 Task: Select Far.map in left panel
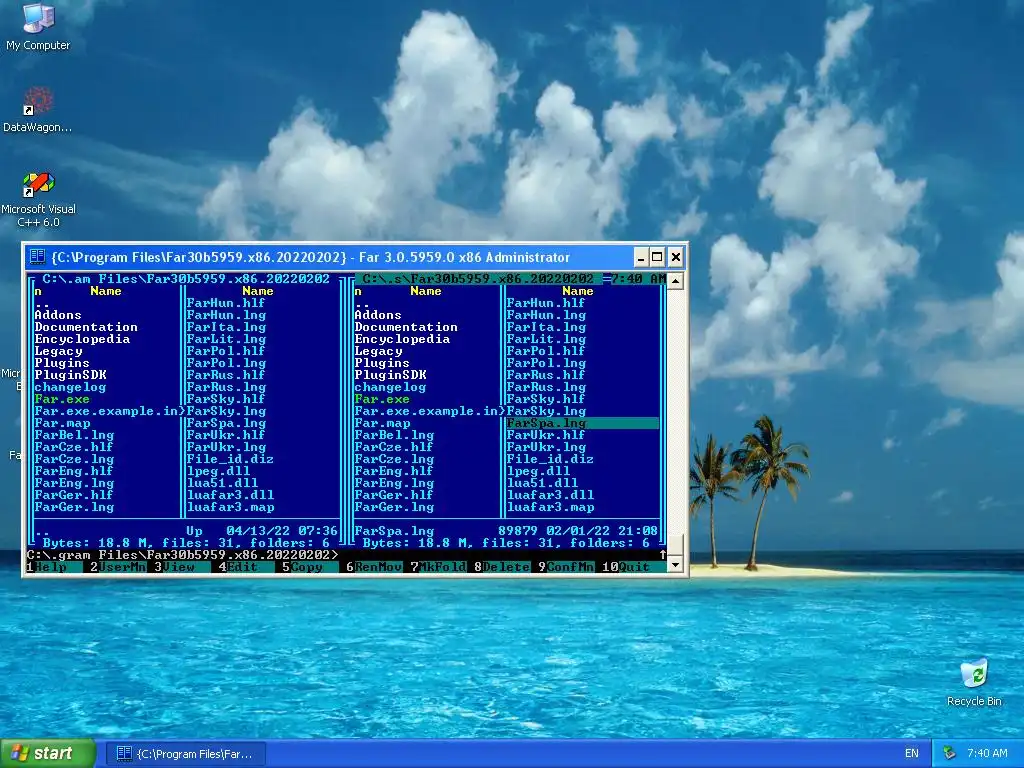pyautogui.click(x=62, y=423)
